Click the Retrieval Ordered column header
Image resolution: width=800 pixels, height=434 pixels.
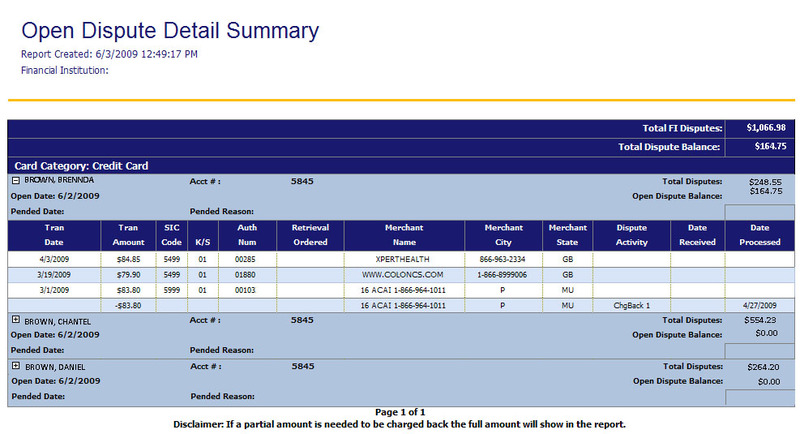310,234
